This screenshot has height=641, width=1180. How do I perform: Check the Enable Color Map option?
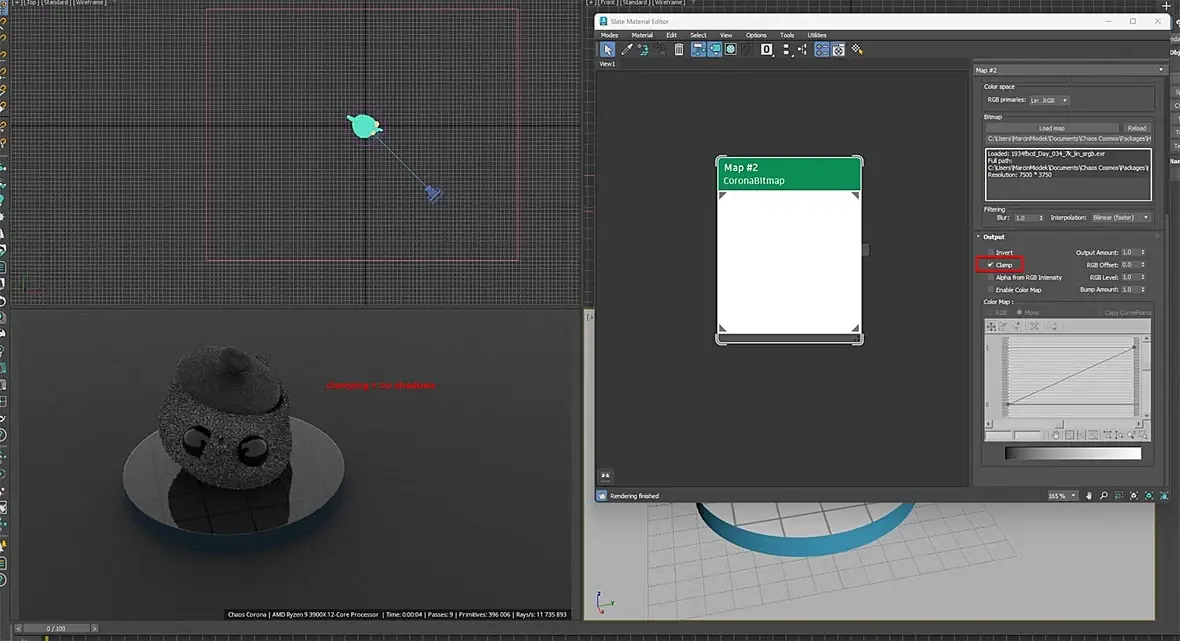[x=991, y=290]
